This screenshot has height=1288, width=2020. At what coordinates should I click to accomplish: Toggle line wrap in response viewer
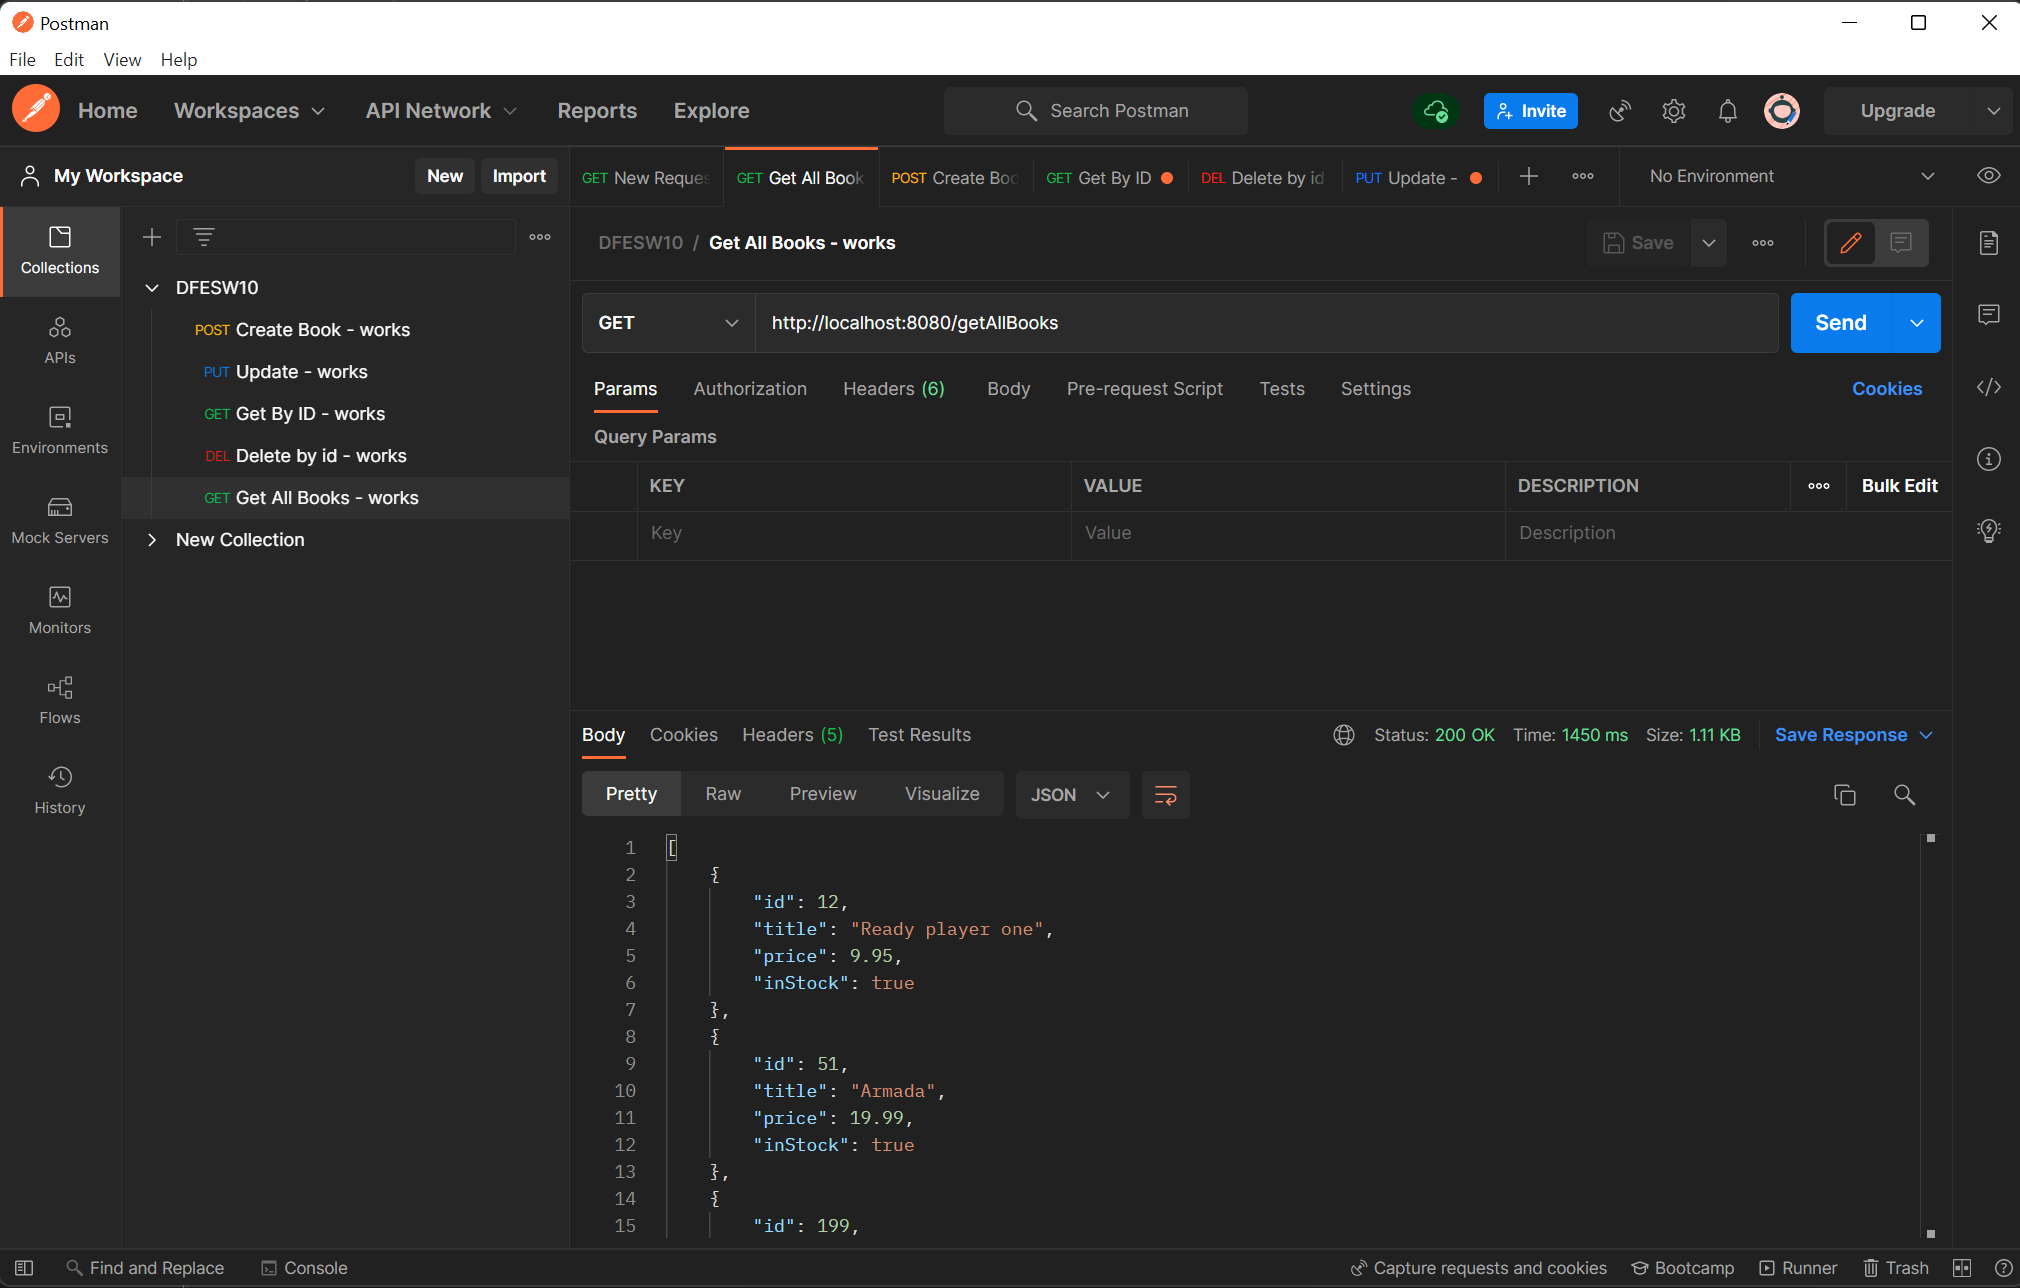[x=1165, y=795]
